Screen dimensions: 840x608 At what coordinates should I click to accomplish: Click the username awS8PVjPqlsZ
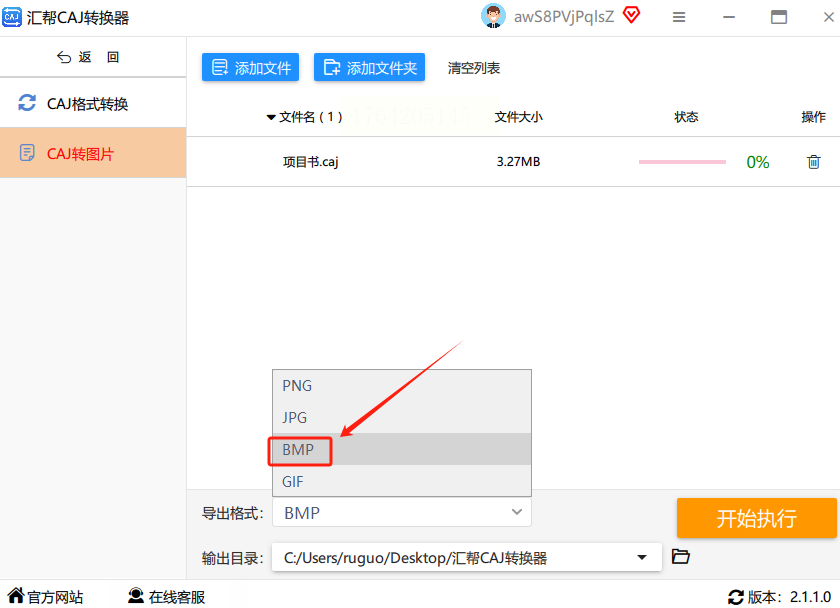coord(564,17)
